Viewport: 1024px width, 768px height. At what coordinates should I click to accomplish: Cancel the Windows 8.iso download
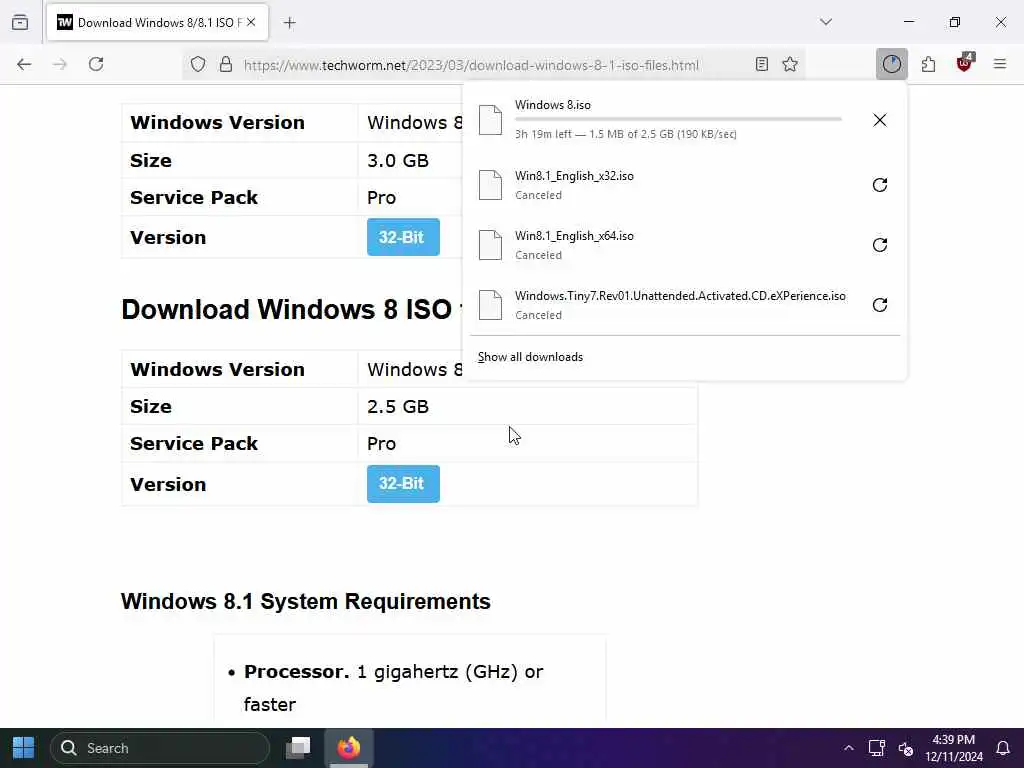[880, 120]
